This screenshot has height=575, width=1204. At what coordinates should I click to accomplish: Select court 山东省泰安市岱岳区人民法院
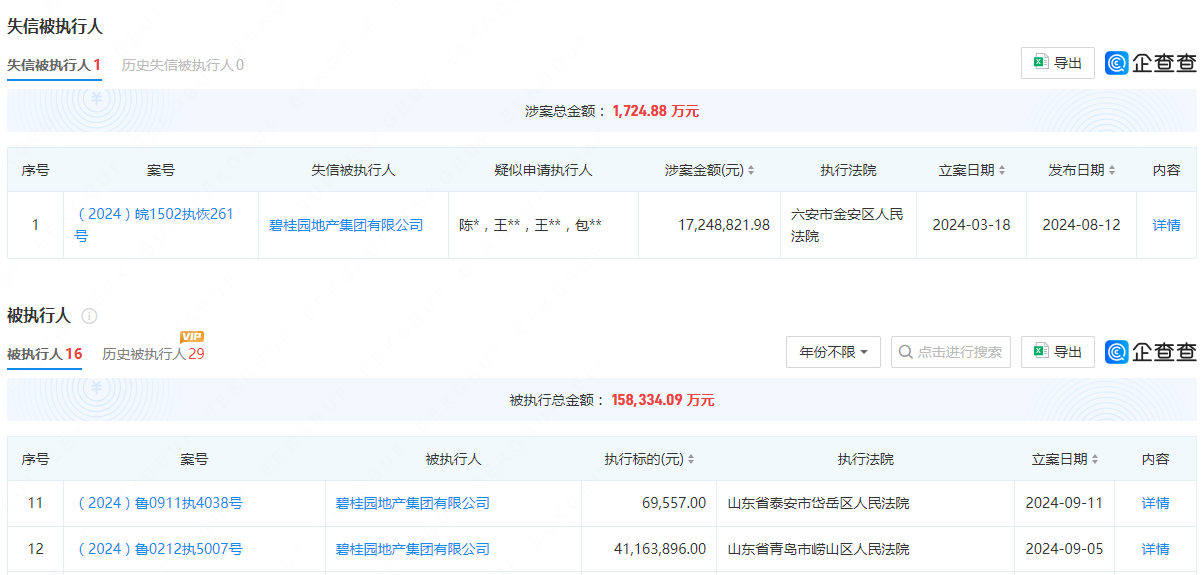(819, 503)
